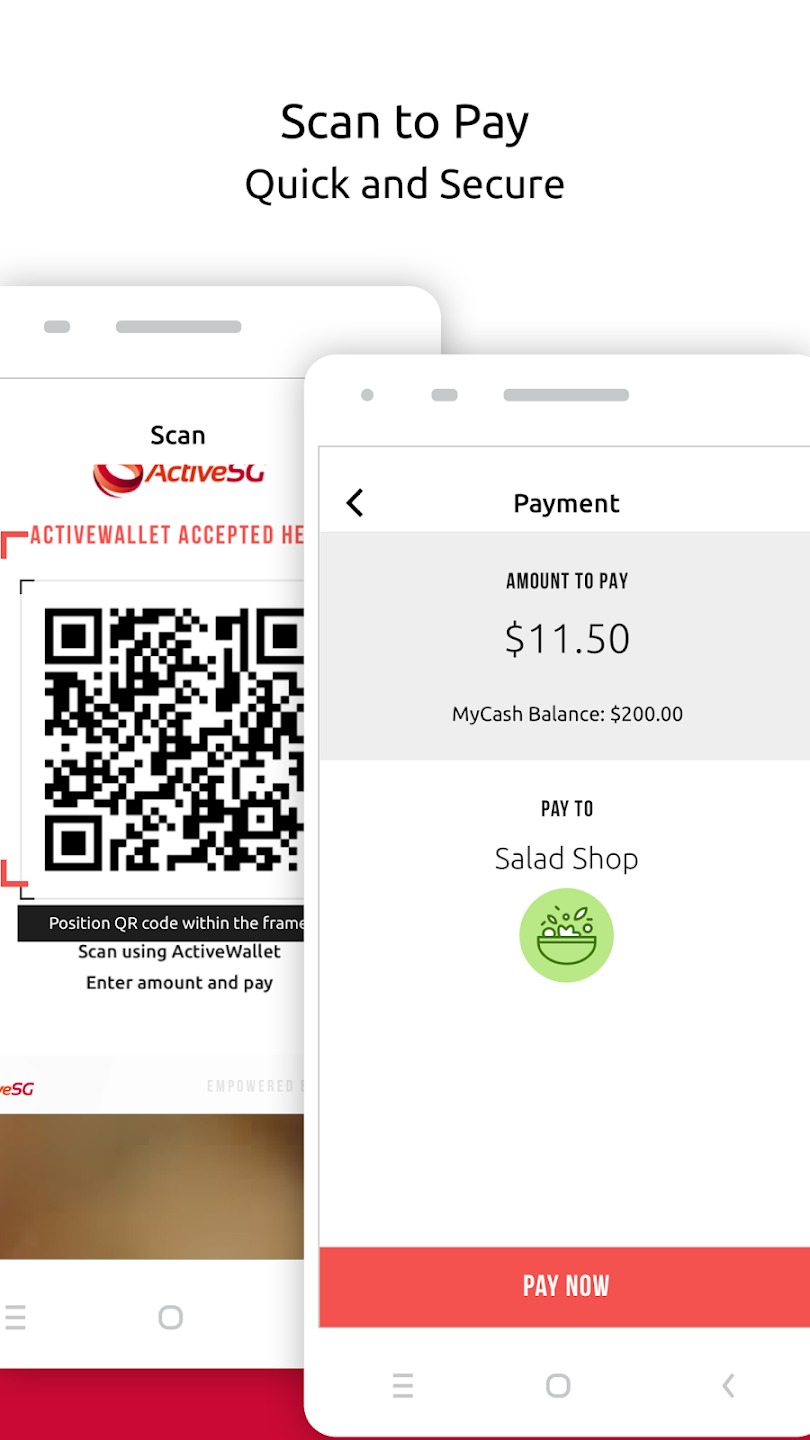Tap the blurred camera preview area
The width and height of the screenshot is (810, 1440).
(152, 1186)
